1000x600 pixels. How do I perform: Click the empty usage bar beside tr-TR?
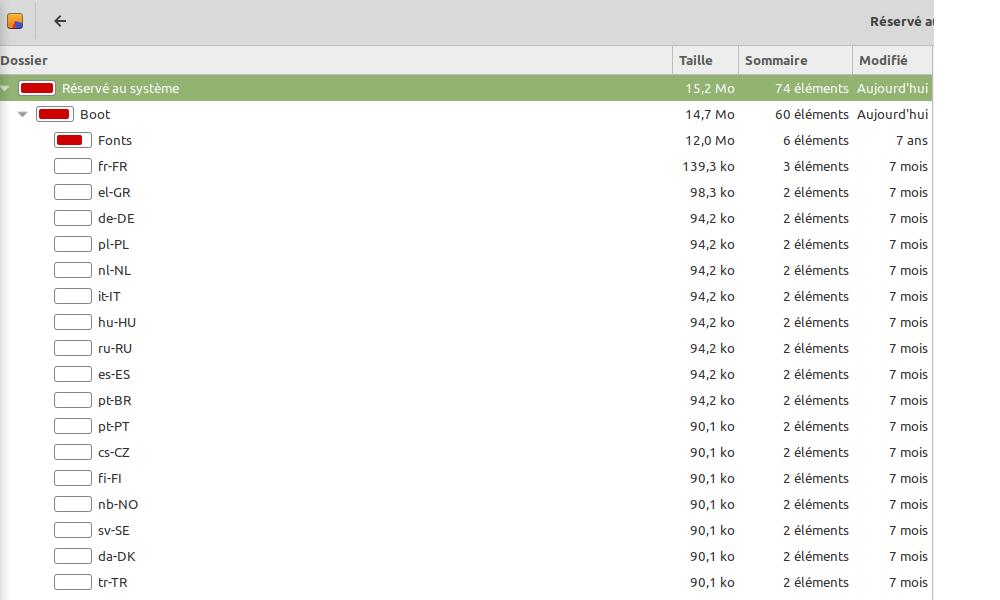point(73,583)
